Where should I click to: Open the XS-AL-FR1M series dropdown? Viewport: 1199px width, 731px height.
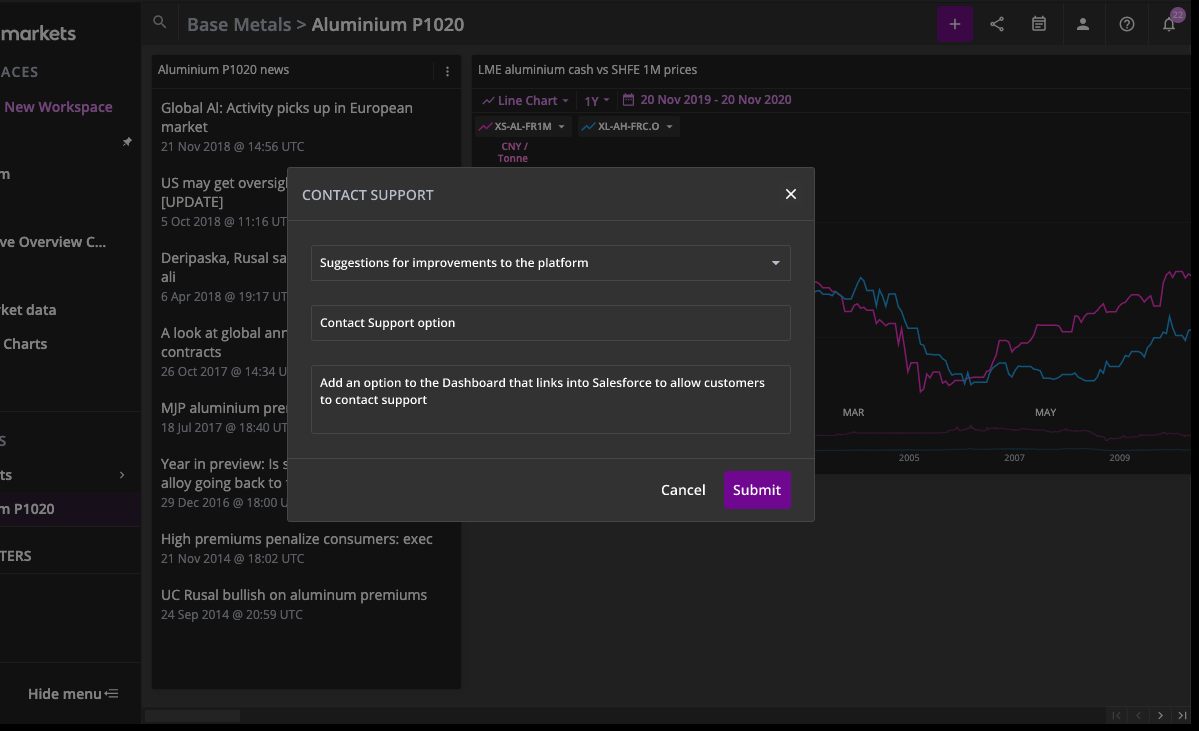click(x=523, y=127)
